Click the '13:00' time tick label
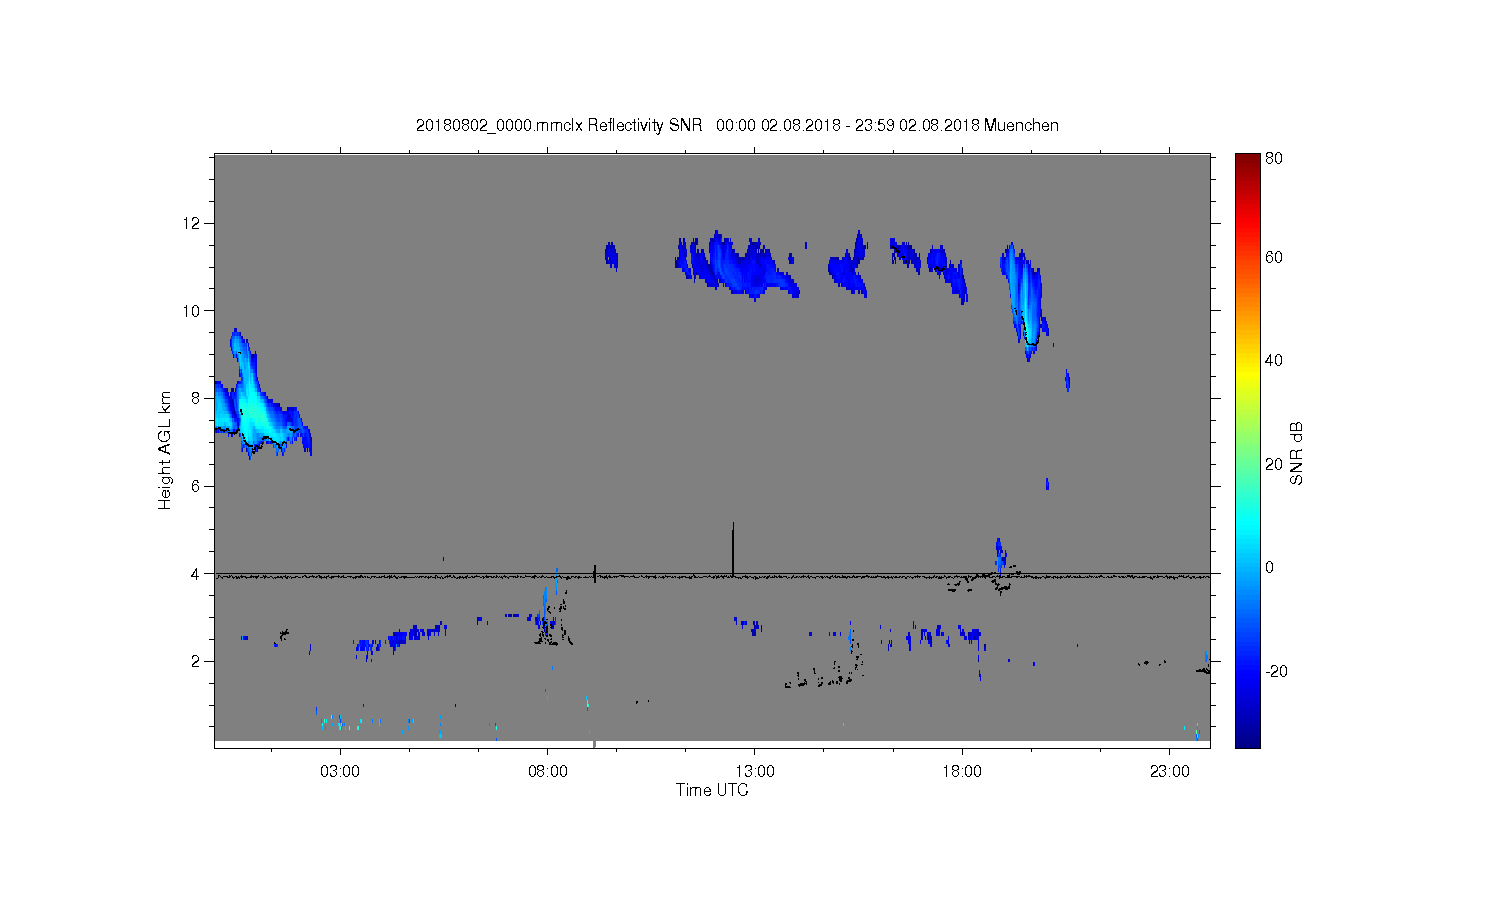Image resolution: width=1500 pixels, height=900 pixels. click(x=755, y=772)
